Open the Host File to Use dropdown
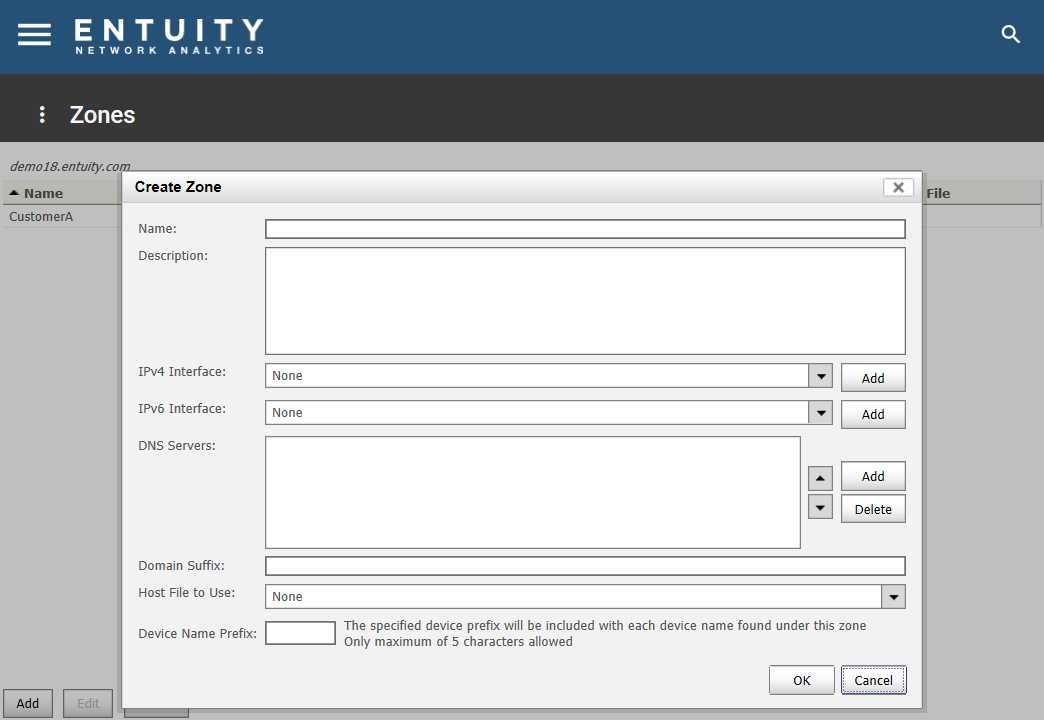Viewport: 1044px width, 720px height. coord(893,596)
